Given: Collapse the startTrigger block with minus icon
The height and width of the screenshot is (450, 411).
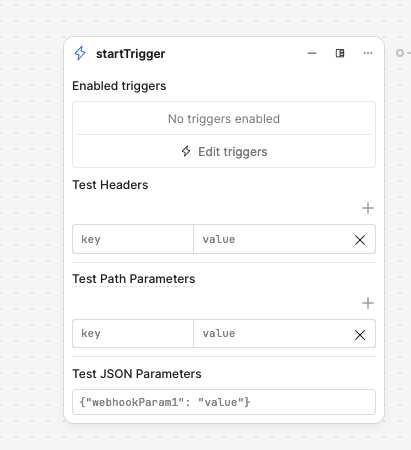Looking at the screenshot, I should pyautogui.click(x=312, y=53).
